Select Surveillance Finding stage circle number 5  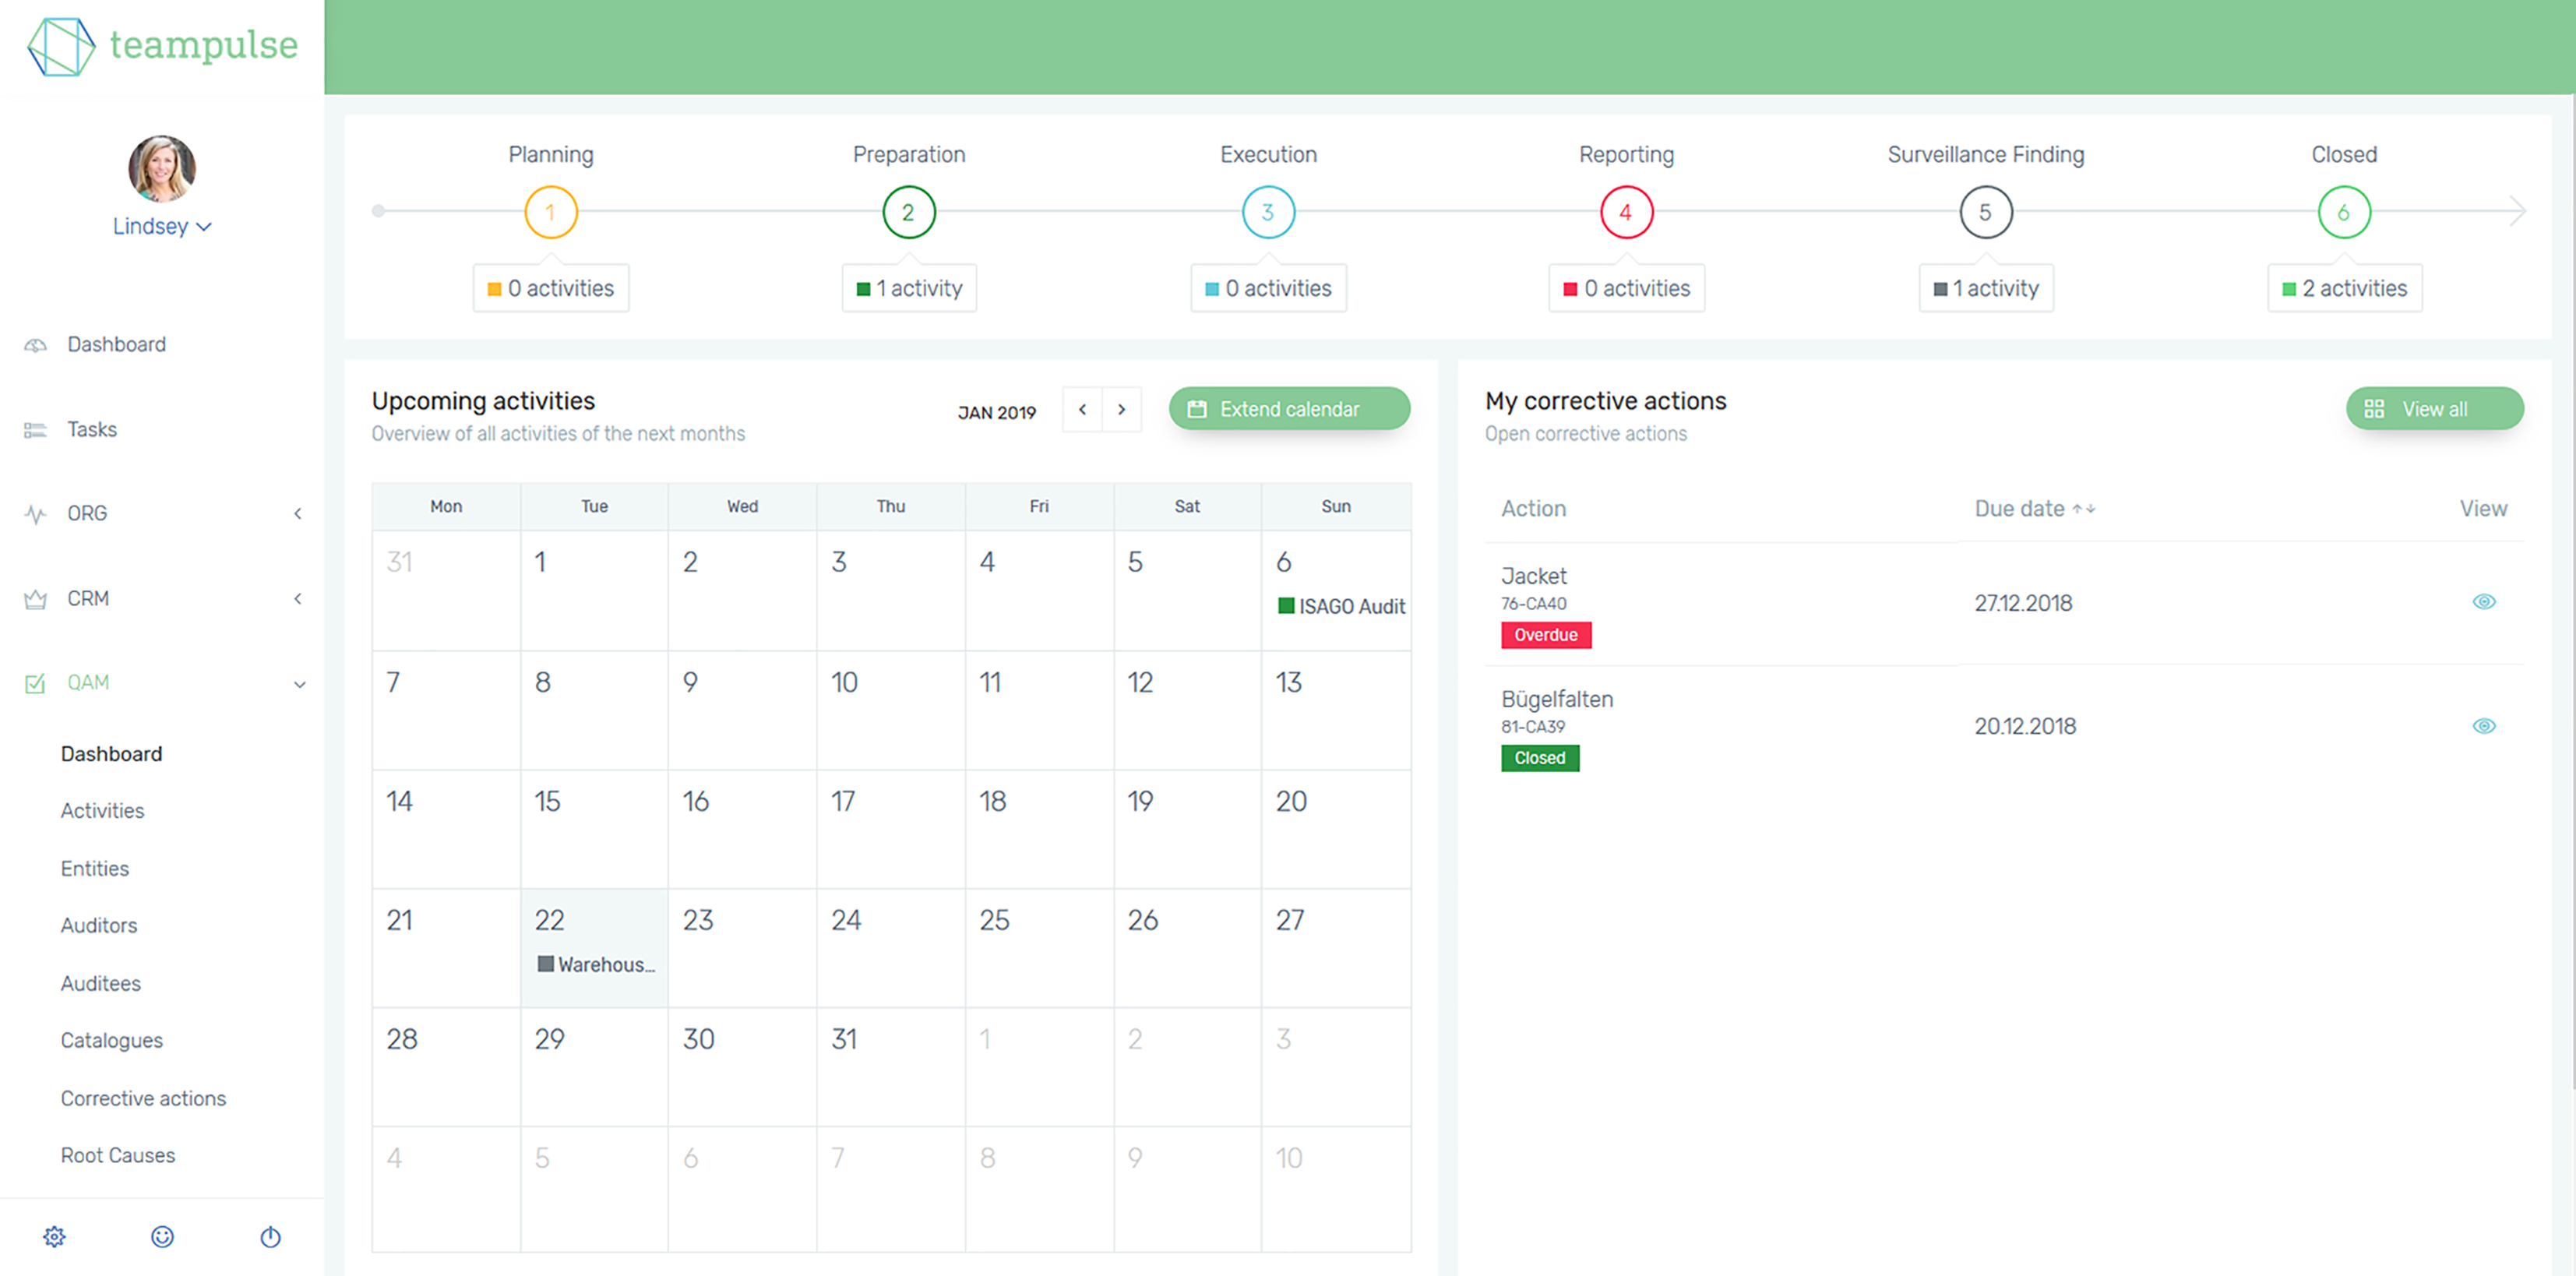click(1985, 212)
